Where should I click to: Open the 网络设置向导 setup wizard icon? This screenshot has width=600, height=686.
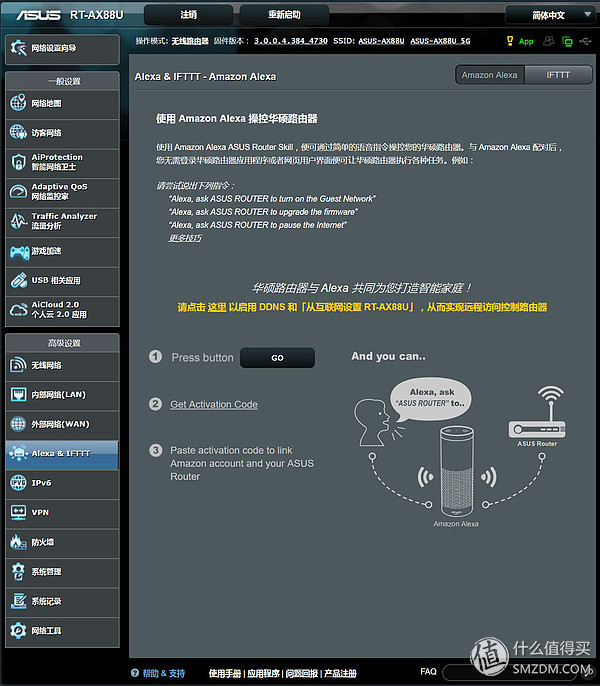[18, 48]
